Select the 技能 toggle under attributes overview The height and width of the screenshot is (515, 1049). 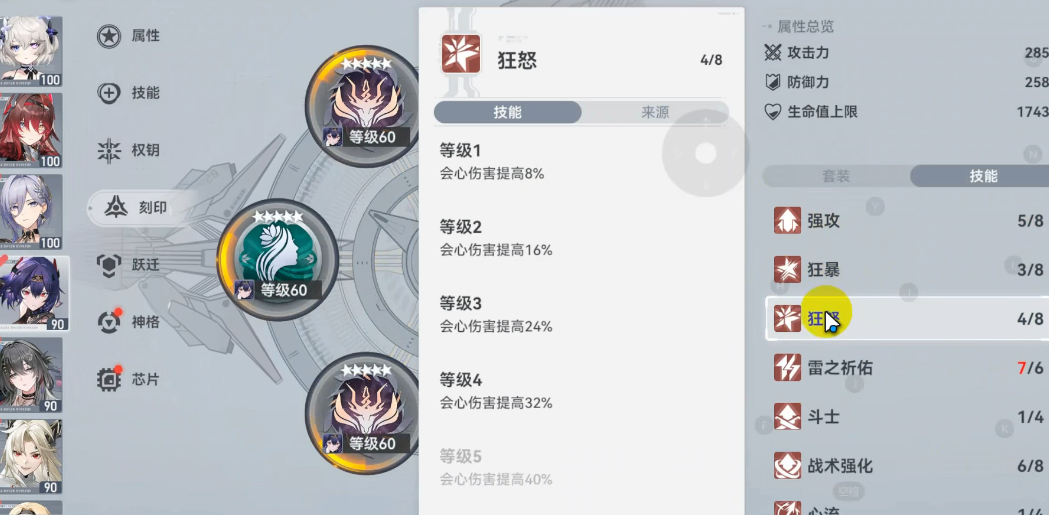point(982,176)
